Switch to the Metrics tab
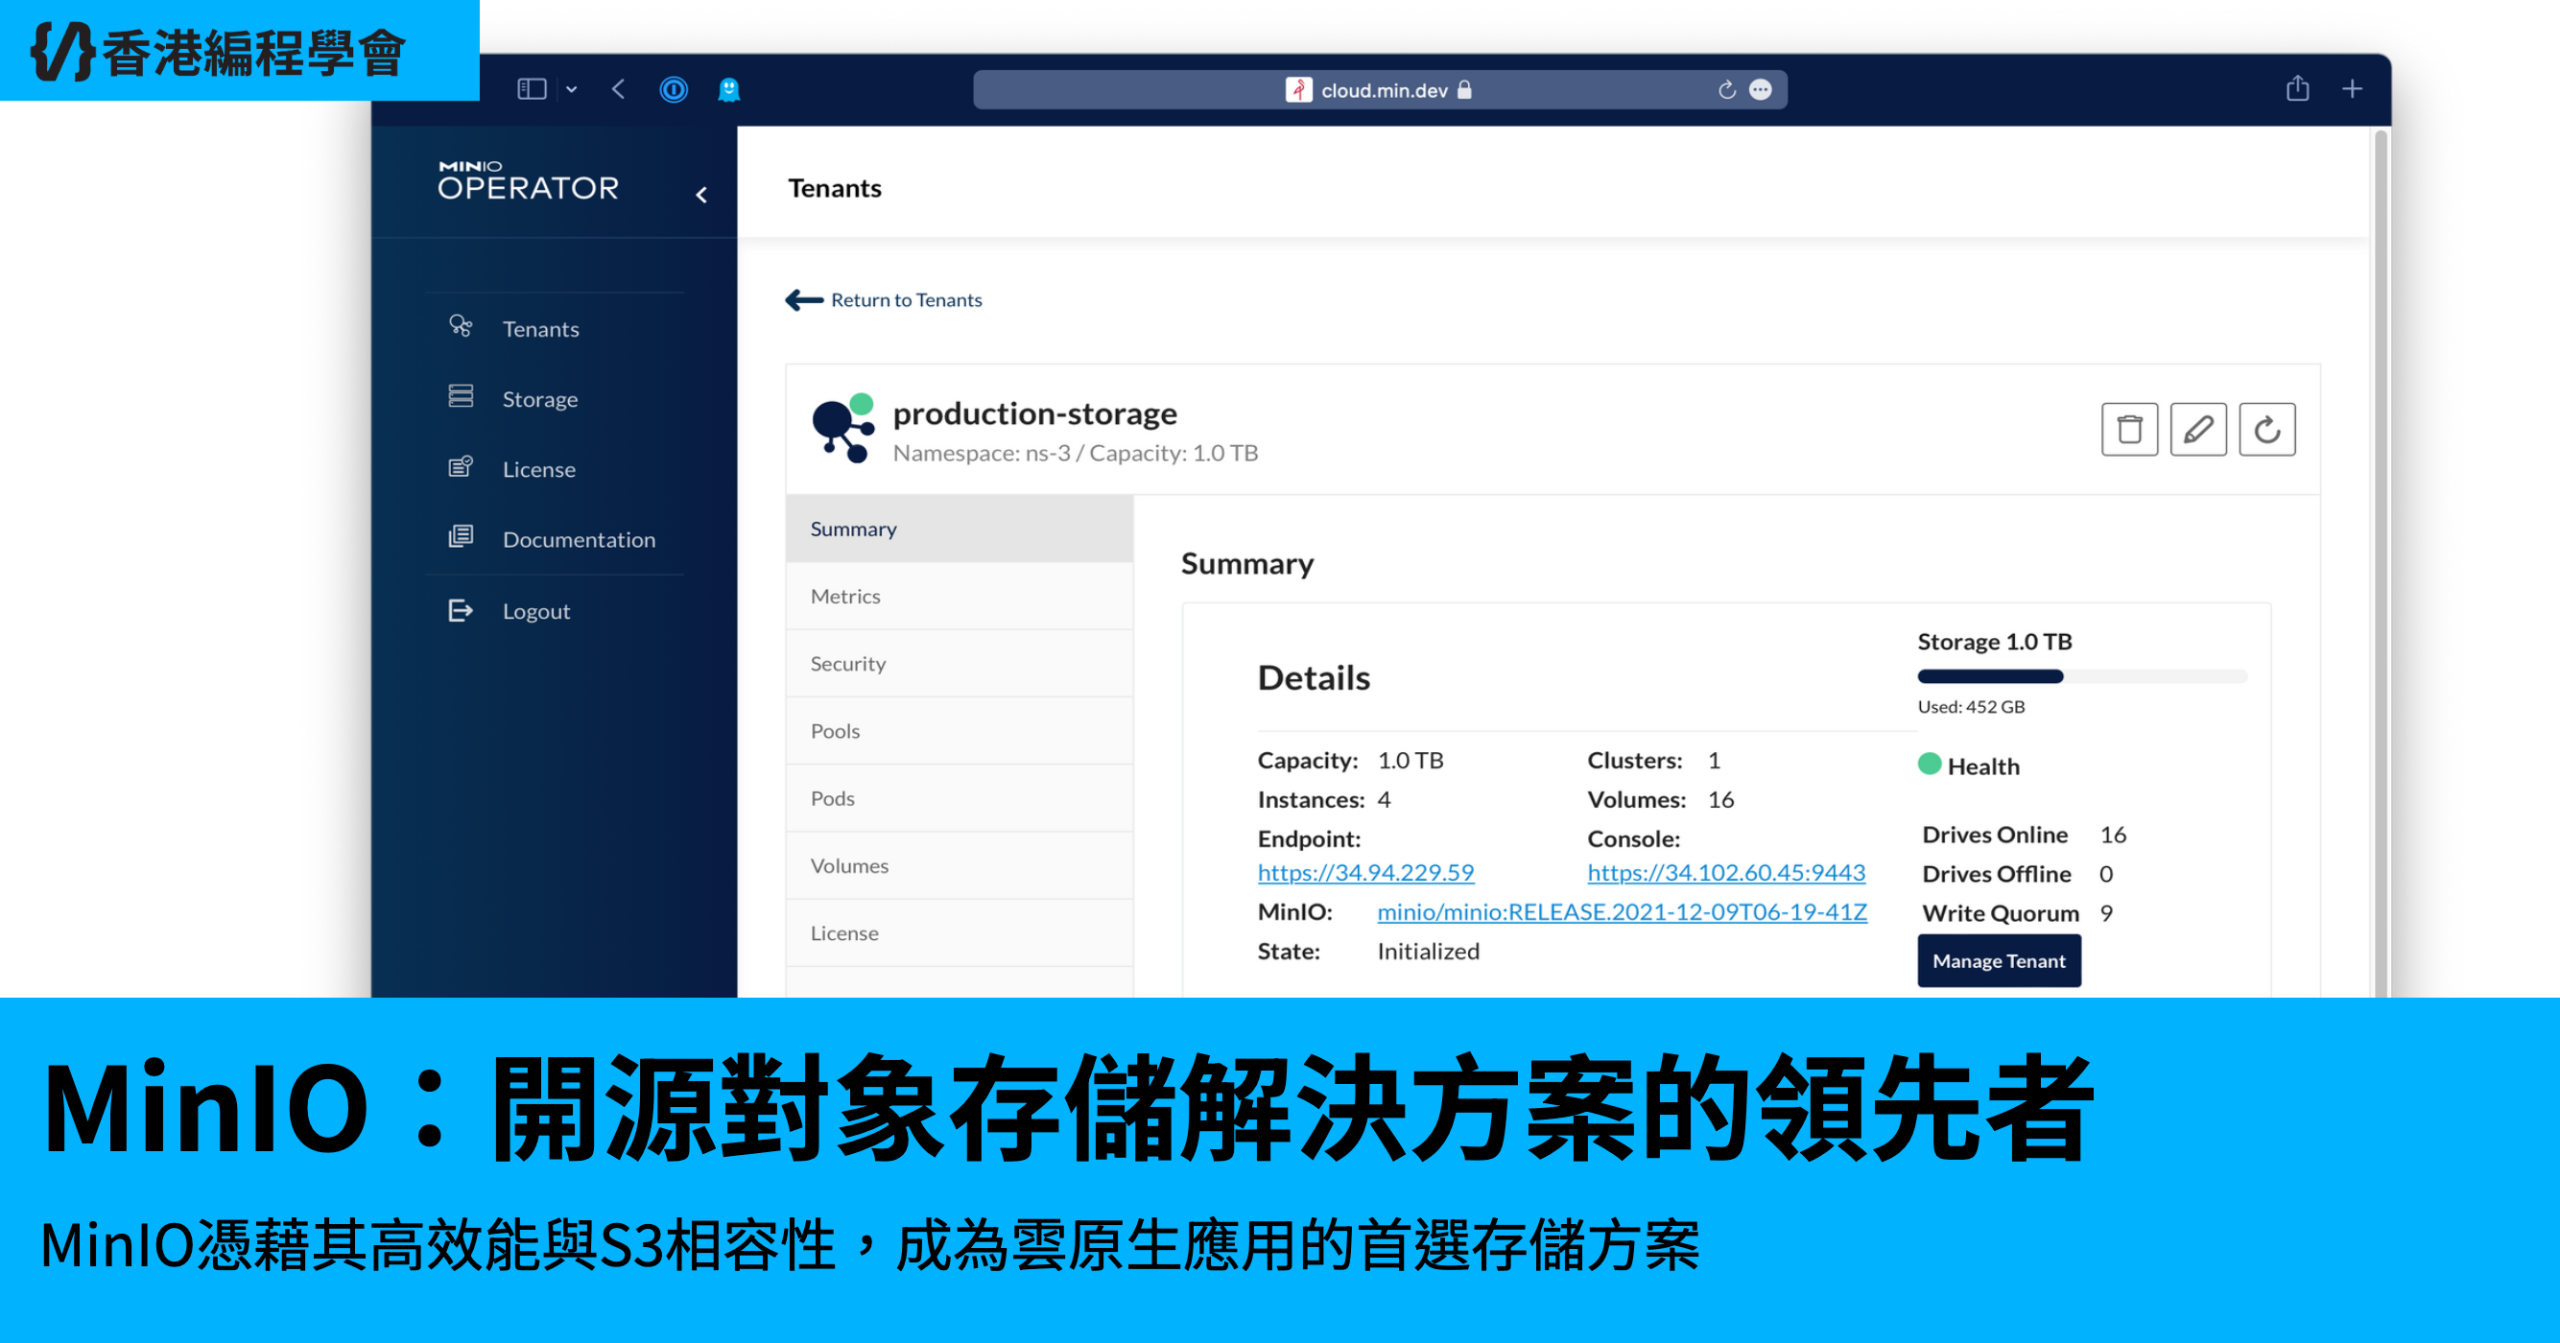 tap(959, 596)
